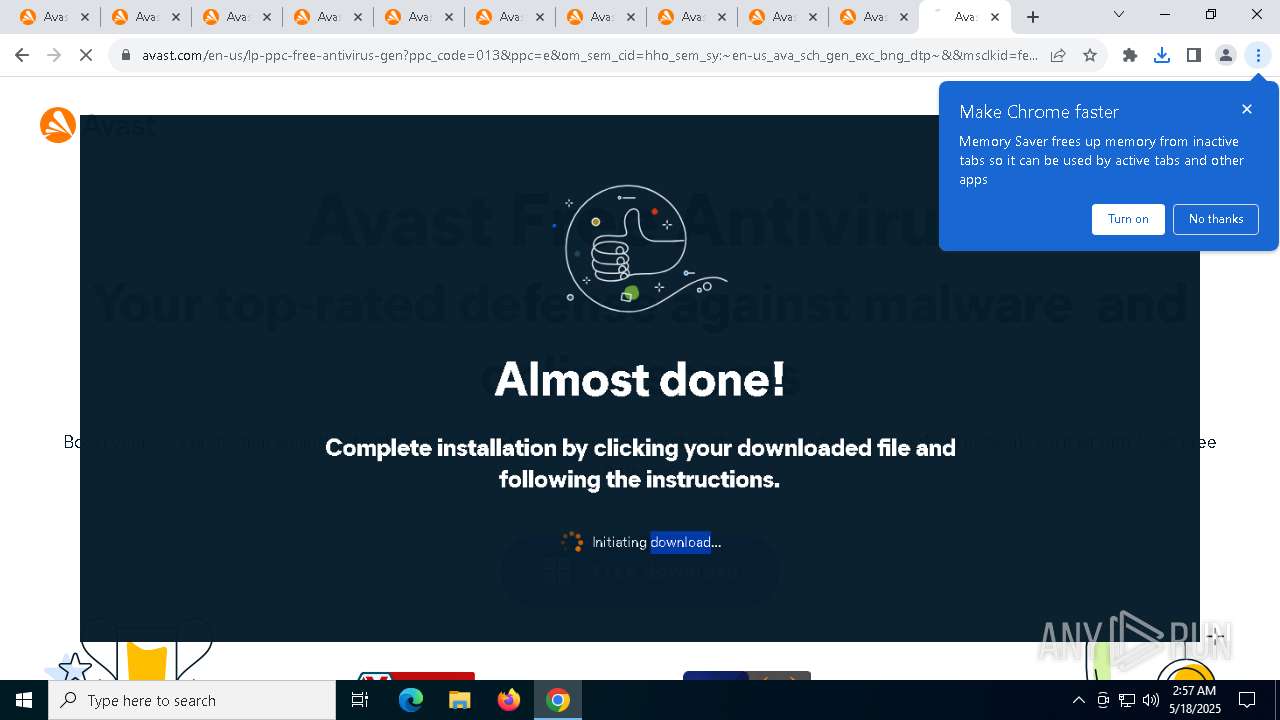This screenshot has width=1280, height=720.
Task: Launch Firefox from taskbar
Action: (508, 700)
